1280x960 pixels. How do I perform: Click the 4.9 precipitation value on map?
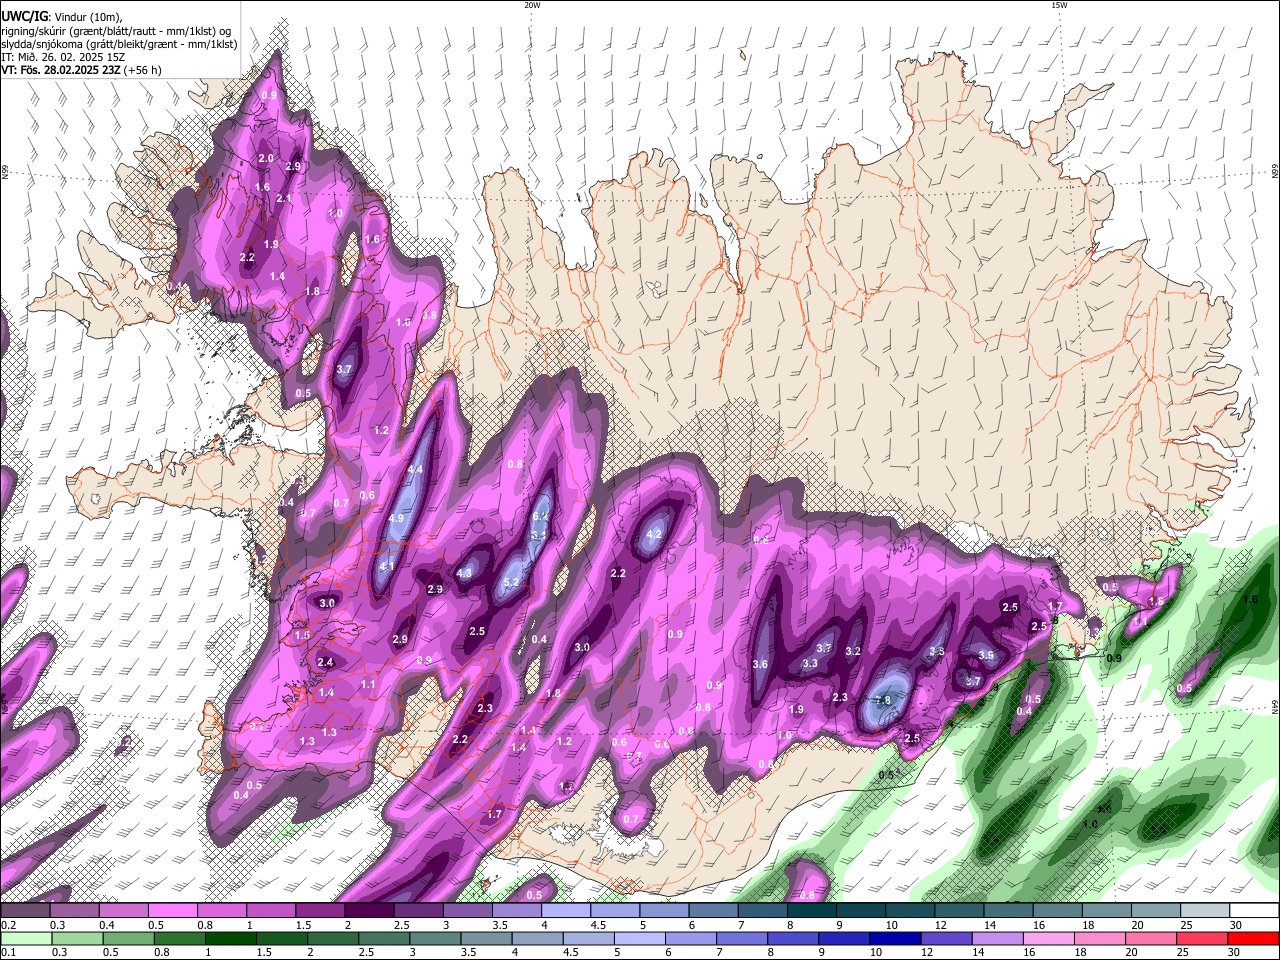point(396,518)
